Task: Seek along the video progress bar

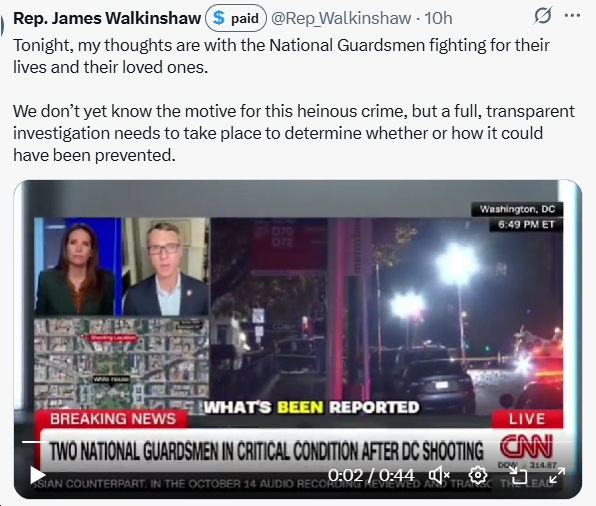Action: 298,442
